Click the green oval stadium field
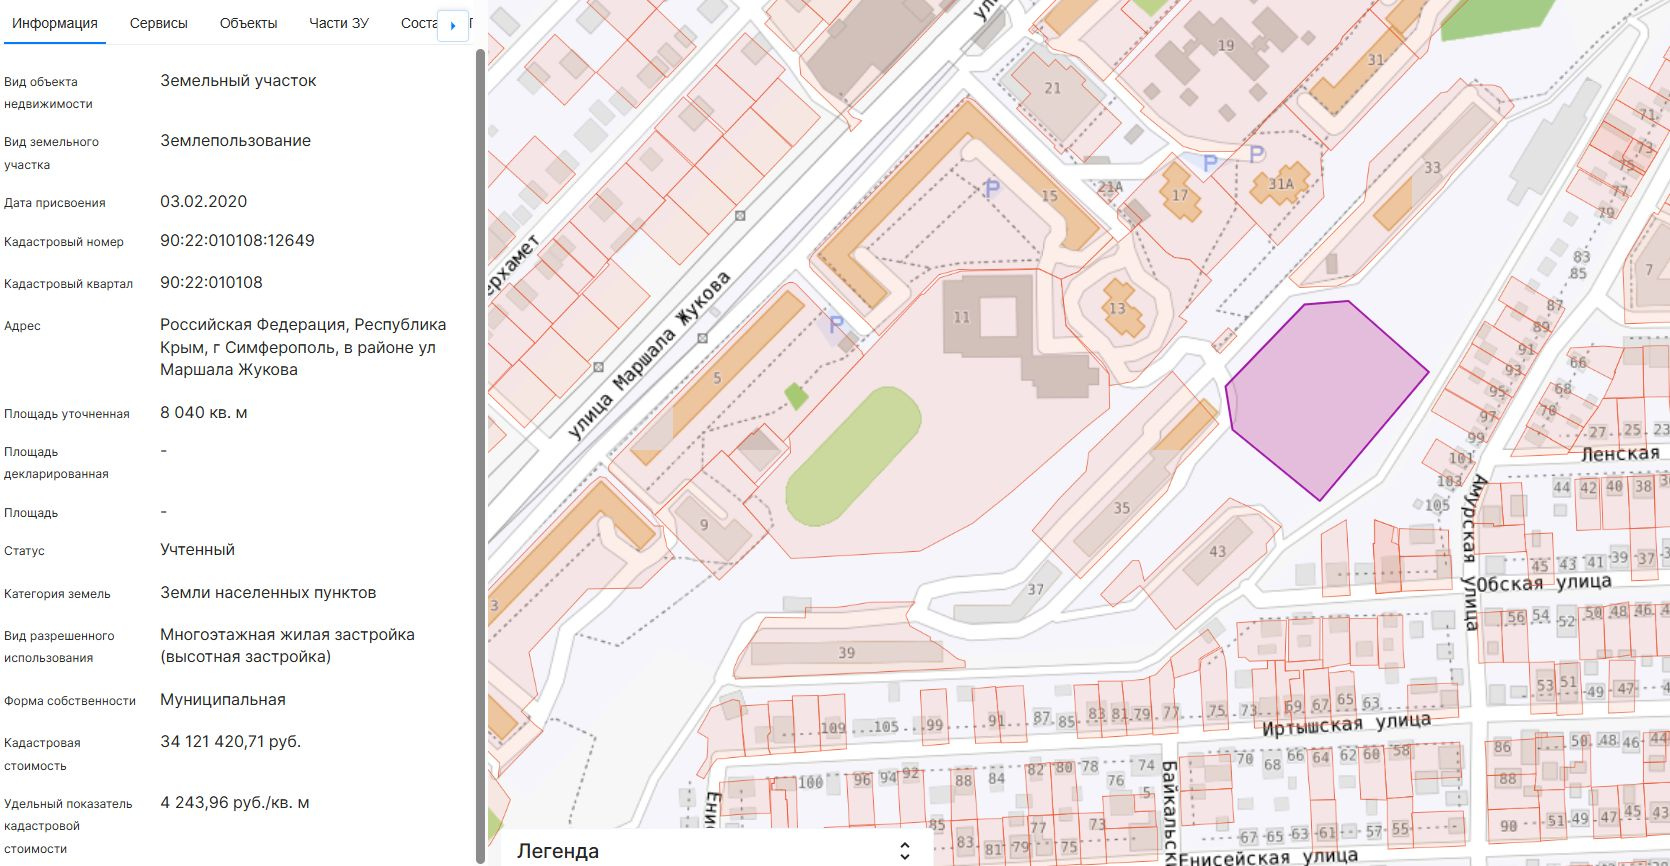 [x=853, y=456]
